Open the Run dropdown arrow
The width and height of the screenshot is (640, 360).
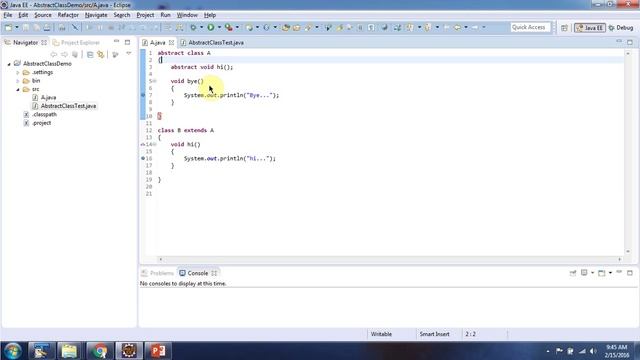coord(219,27)
